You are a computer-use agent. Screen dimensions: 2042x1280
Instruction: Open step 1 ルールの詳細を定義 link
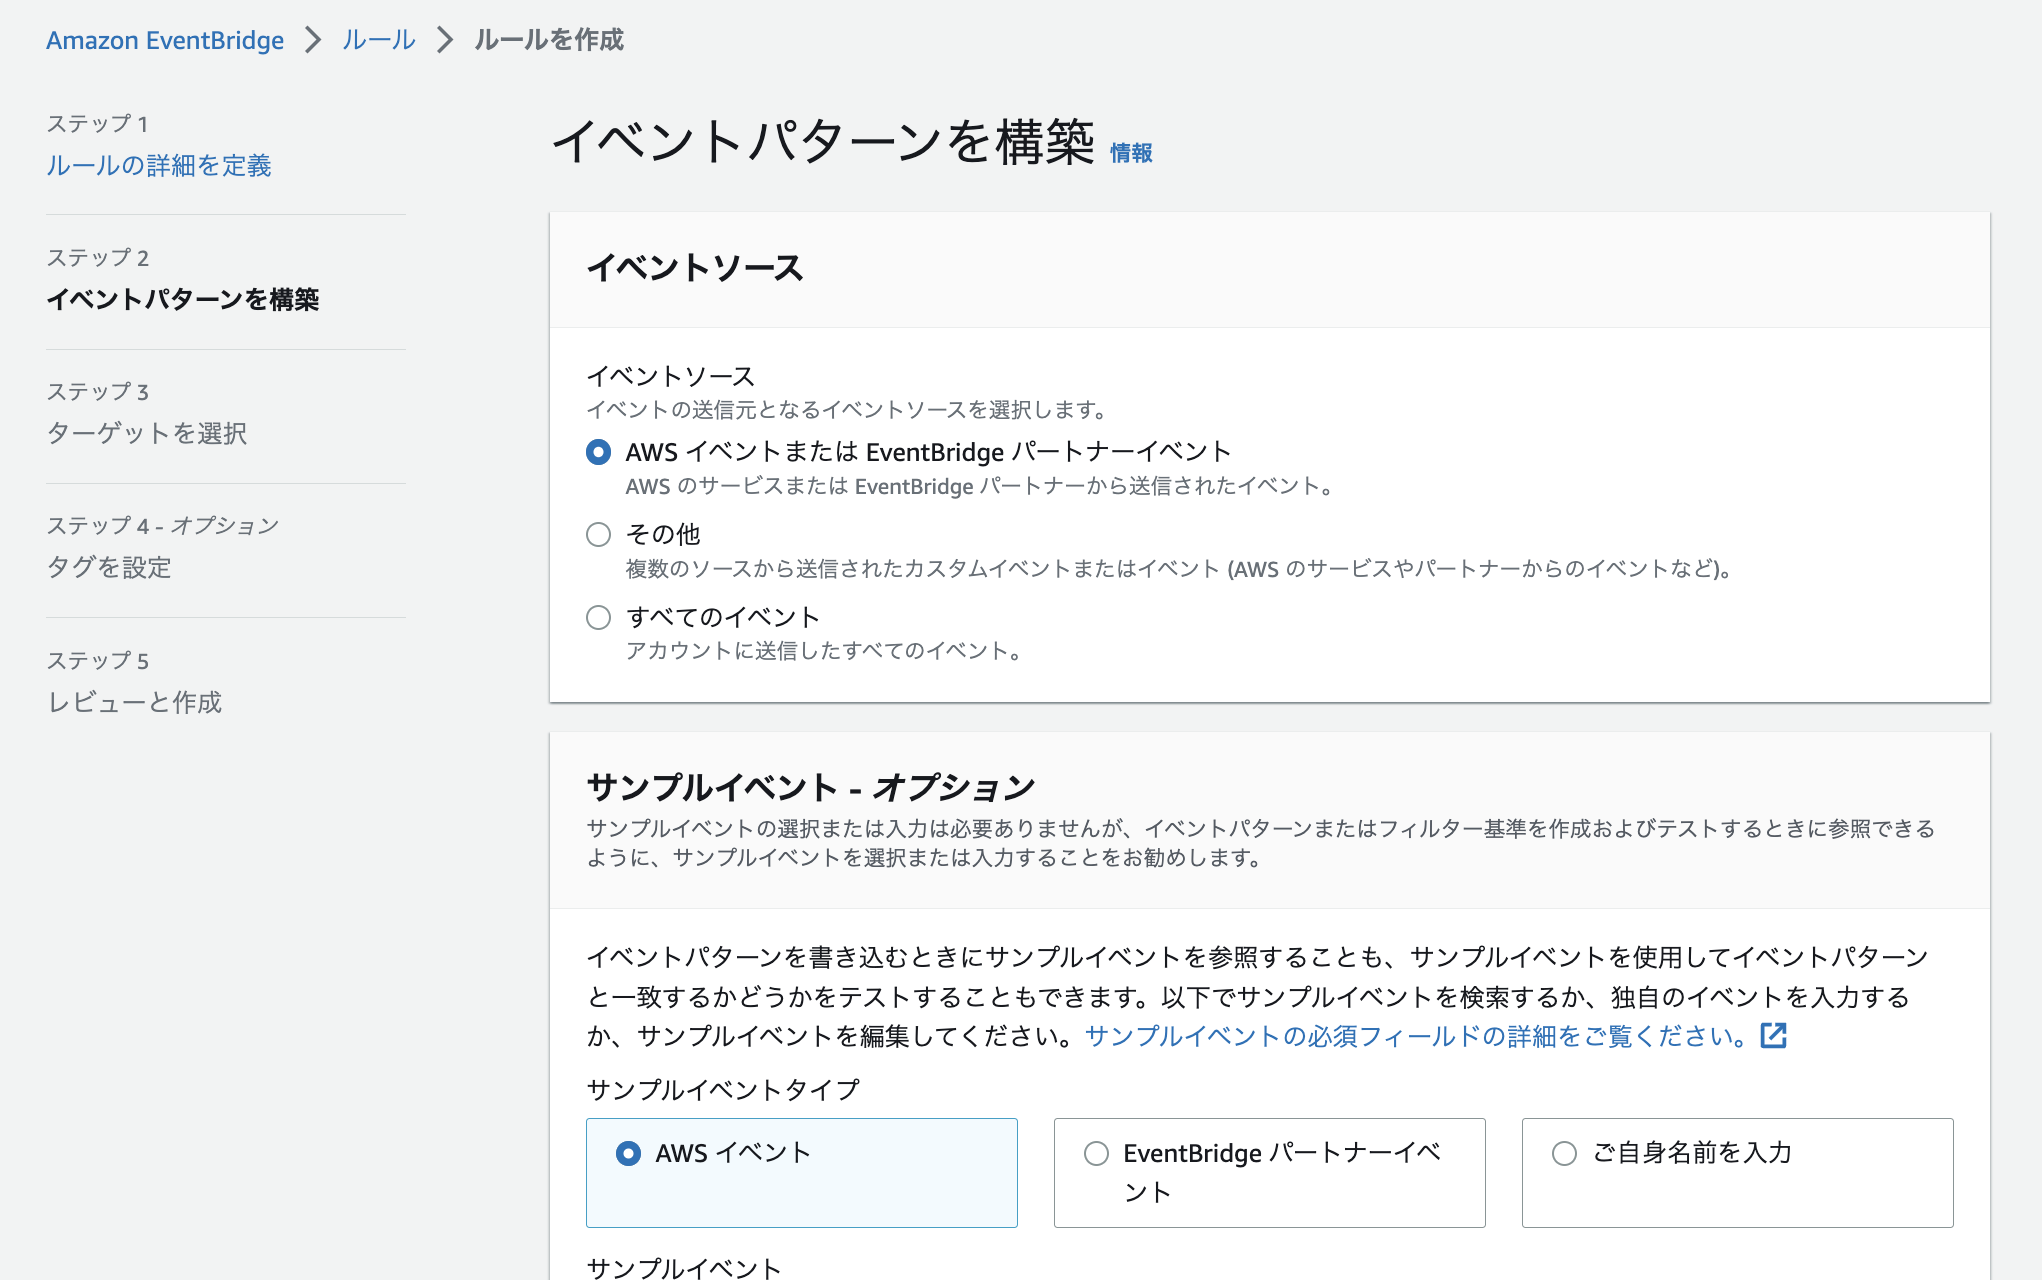[159, 165]
